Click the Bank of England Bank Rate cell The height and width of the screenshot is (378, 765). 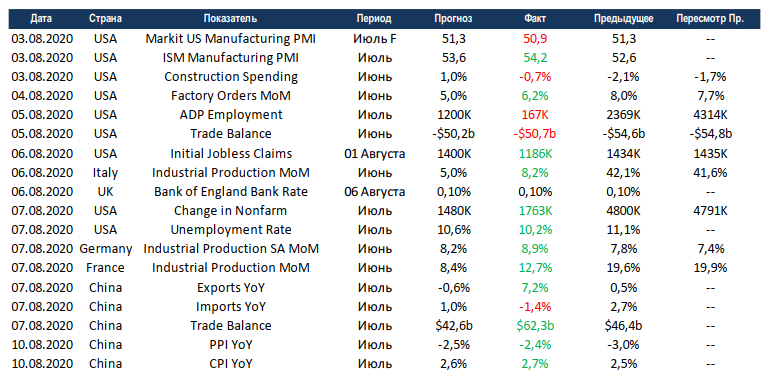230,192
